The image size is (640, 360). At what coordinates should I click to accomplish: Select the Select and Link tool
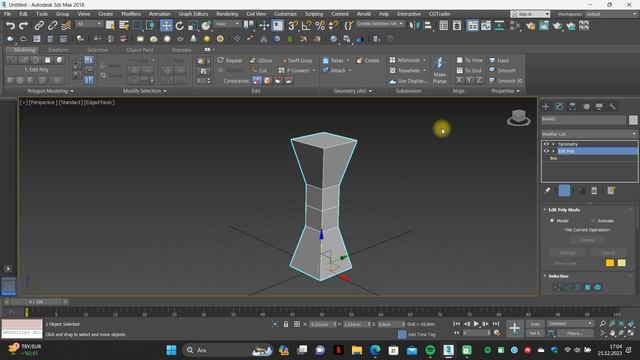pos(39,26)
